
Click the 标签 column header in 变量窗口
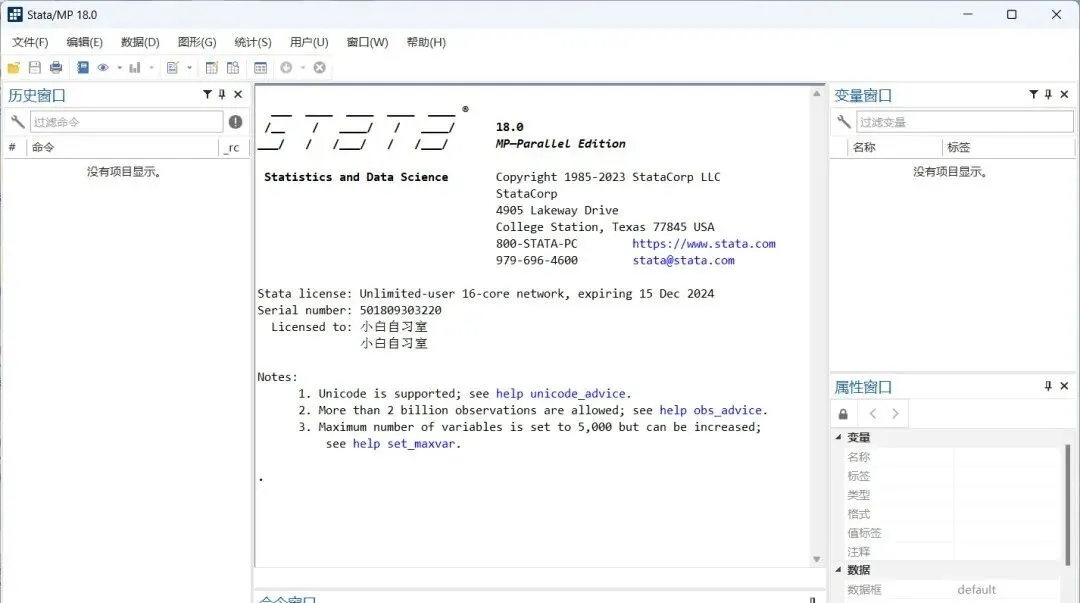[x=1008, y=147]
